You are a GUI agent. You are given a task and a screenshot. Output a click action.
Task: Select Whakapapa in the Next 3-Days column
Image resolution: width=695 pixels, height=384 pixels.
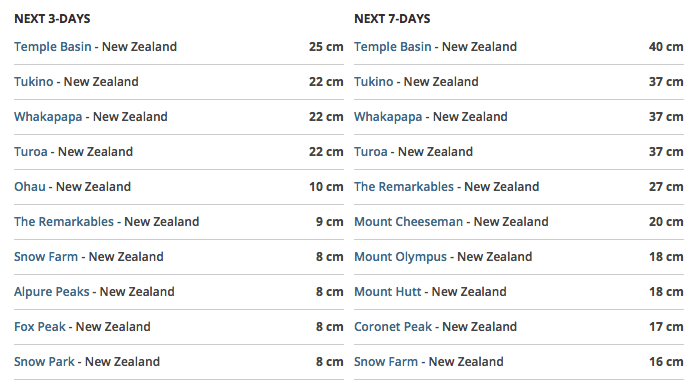(48, 117)
